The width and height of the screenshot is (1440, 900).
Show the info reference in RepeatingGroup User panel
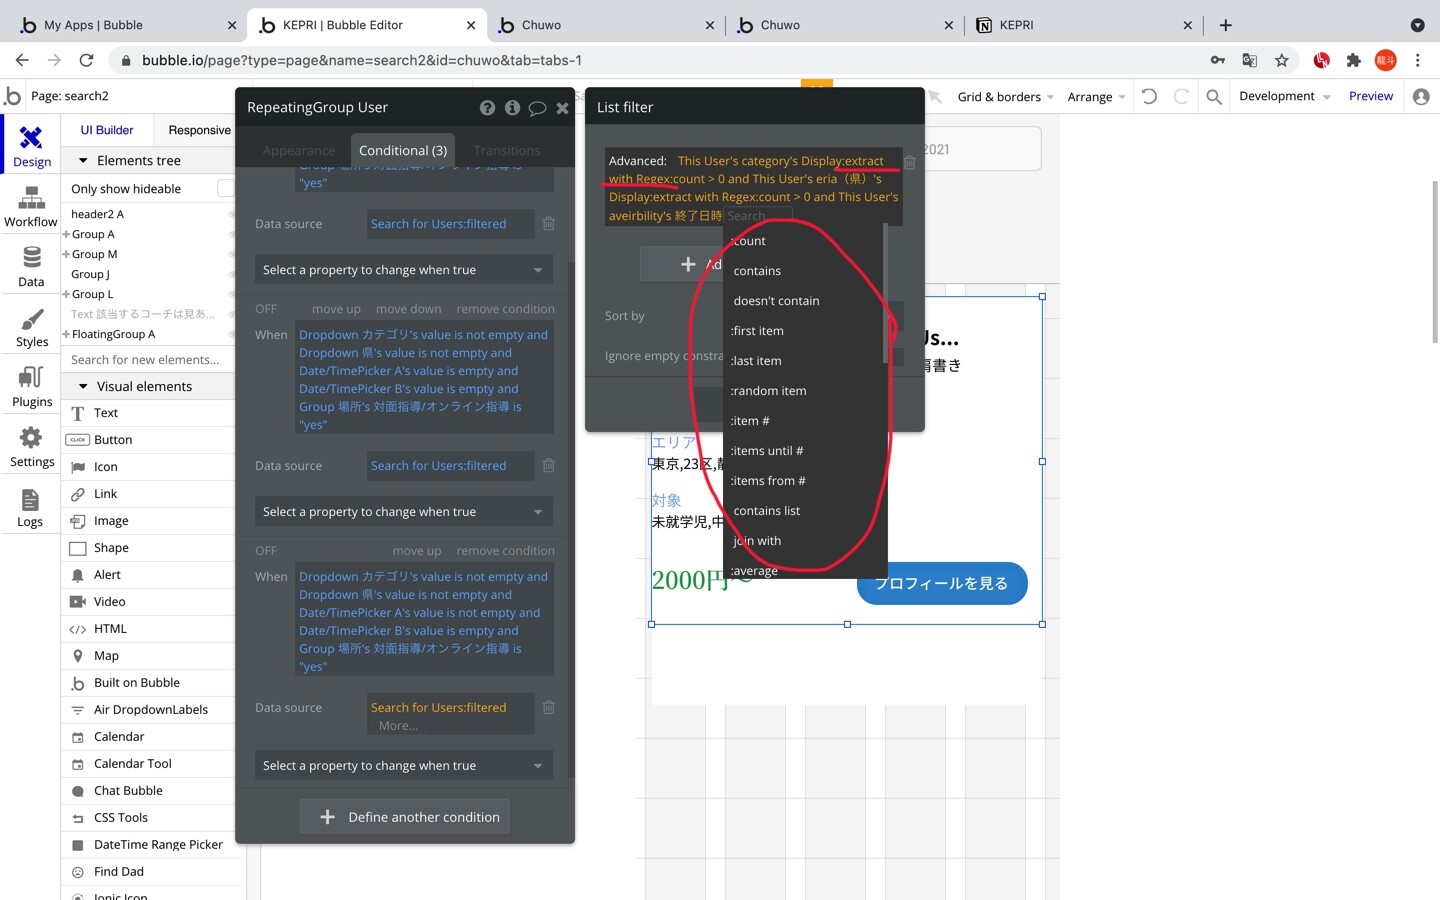(x=512, y=108)
